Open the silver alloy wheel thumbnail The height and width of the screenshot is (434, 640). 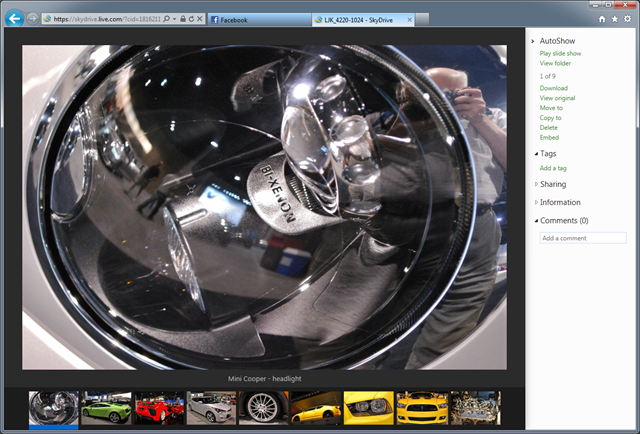coord(263,407)
